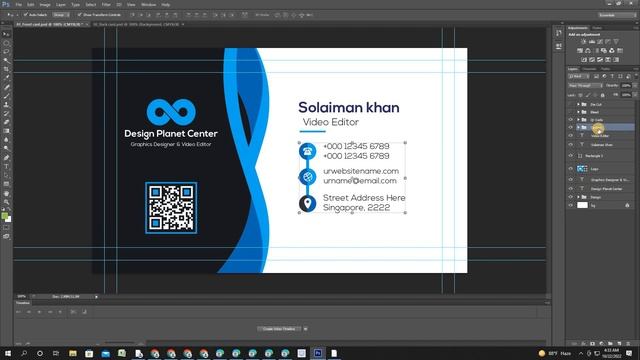This screenshot has height=360, width=640.
Task: Add a Hue/Saturation adjustment
Action: [580, 51]
